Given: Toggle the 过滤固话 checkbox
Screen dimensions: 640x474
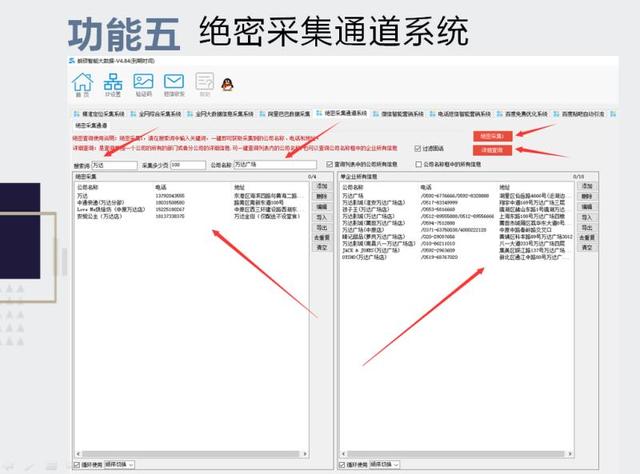Looking at the screenshot, I should (418, 149).
